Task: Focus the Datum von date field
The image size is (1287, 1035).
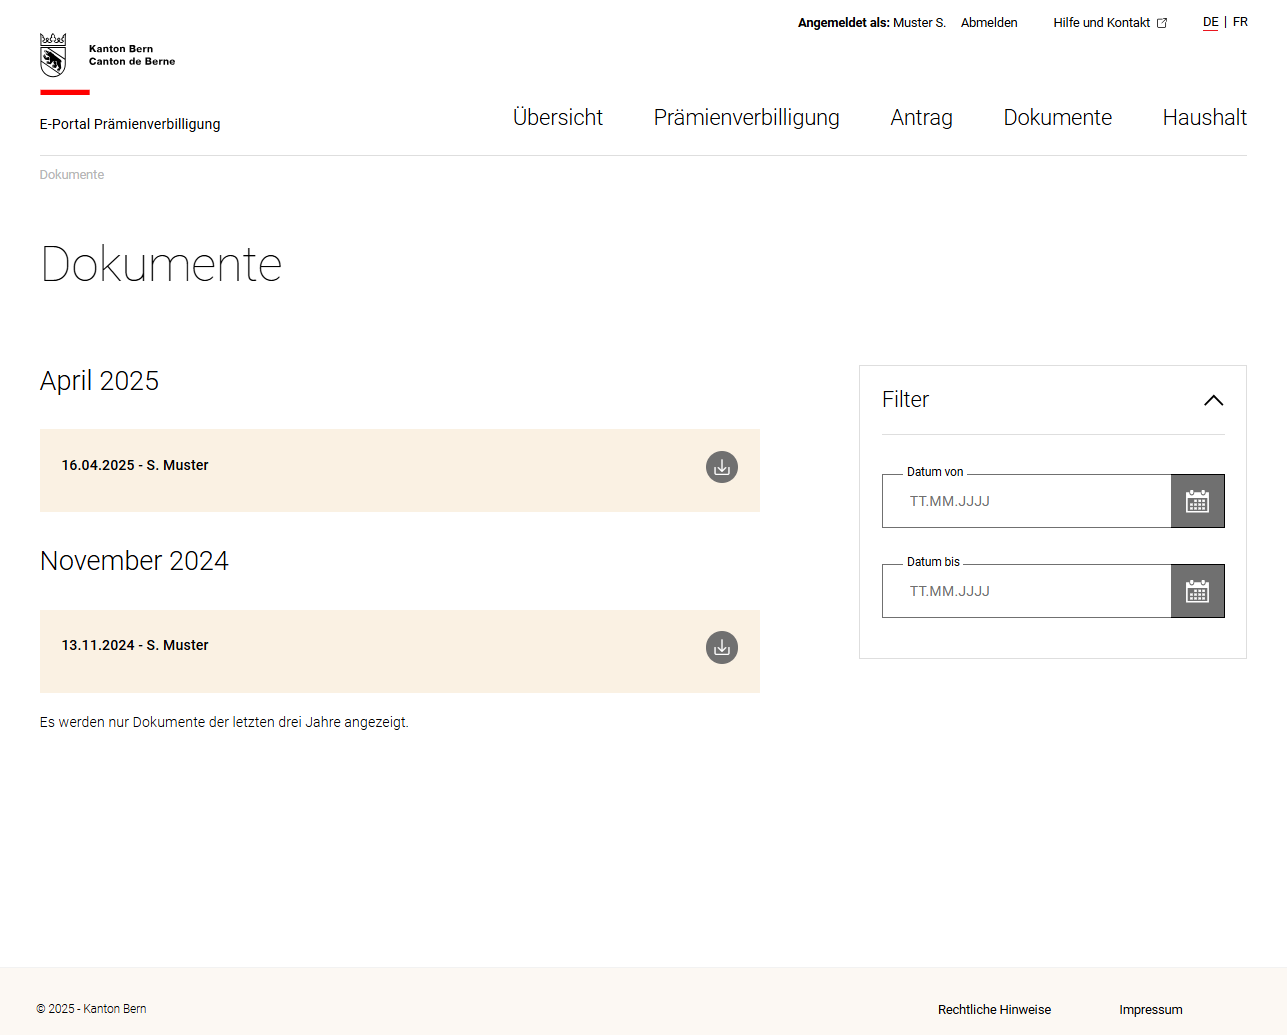Action: pos(1026,501)
